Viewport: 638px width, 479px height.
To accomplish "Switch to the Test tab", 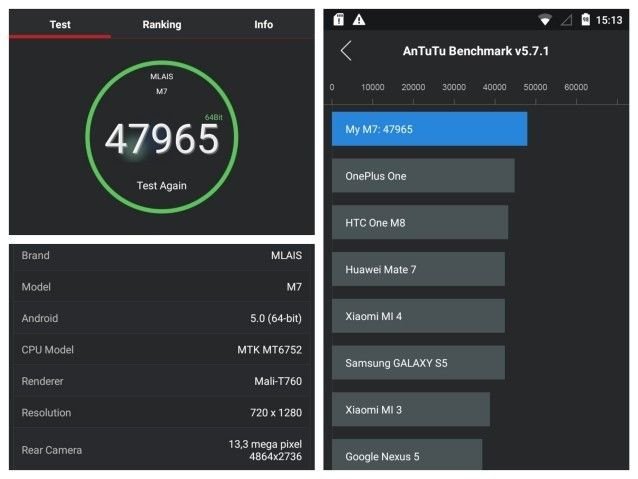I will [x=60, y=24].
